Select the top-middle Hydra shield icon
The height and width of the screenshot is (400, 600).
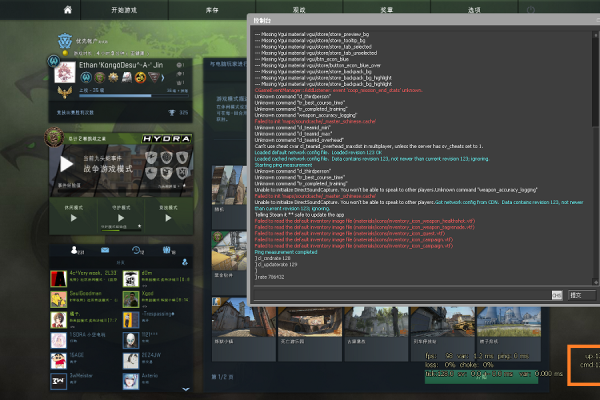point(166,157)
